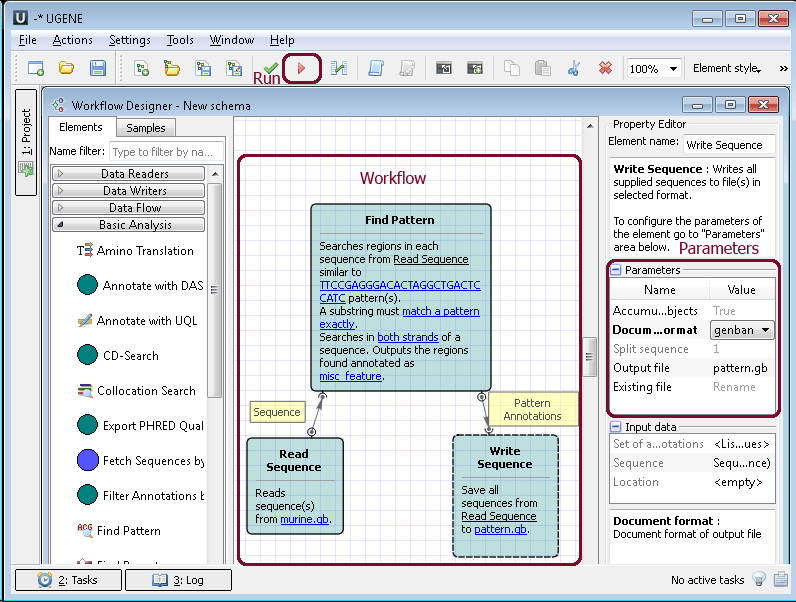Viewport: 796px width, 602px height.
Task: Click the add external tool element icon
Action: [475, 68]
